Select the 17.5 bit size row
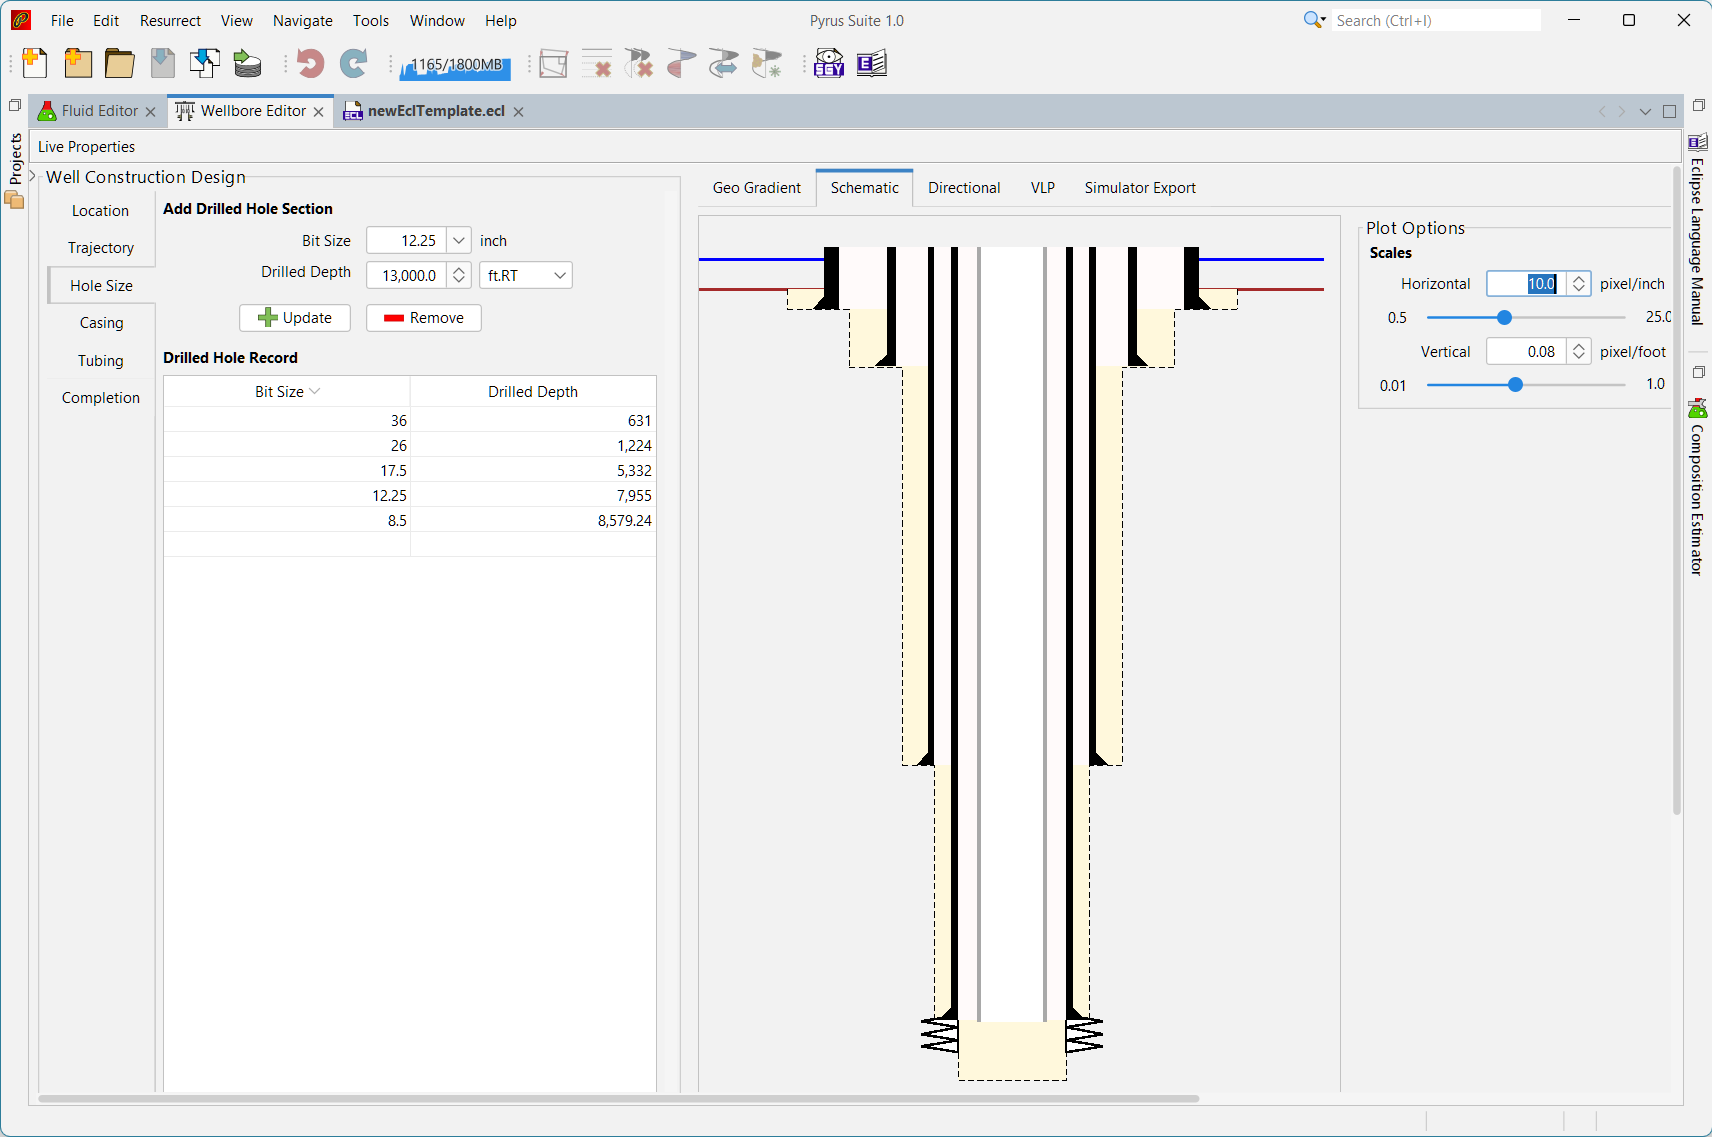This screenshot has height=1137, width=1712. click(x=410, y=470)
